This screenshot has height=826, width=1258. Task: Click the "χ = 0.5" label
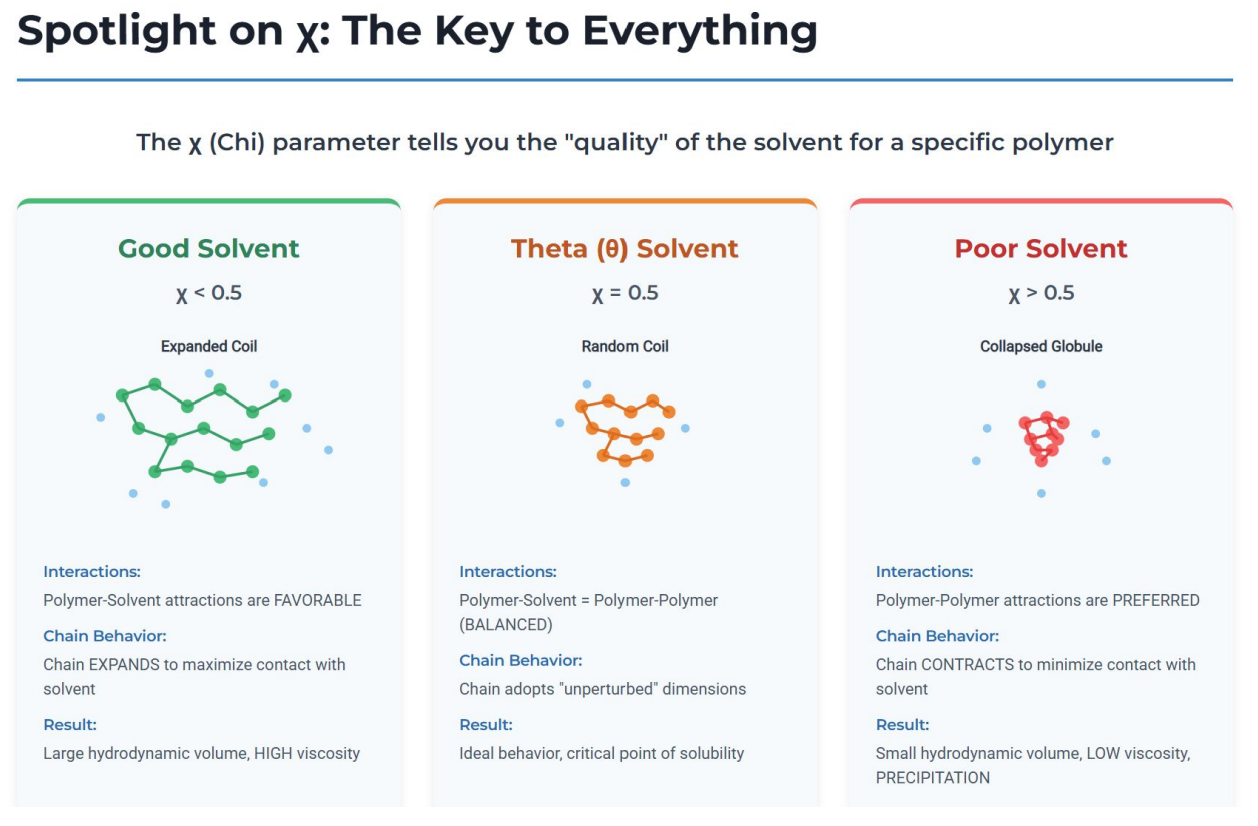pyautogui.click(x=624, y=294)
